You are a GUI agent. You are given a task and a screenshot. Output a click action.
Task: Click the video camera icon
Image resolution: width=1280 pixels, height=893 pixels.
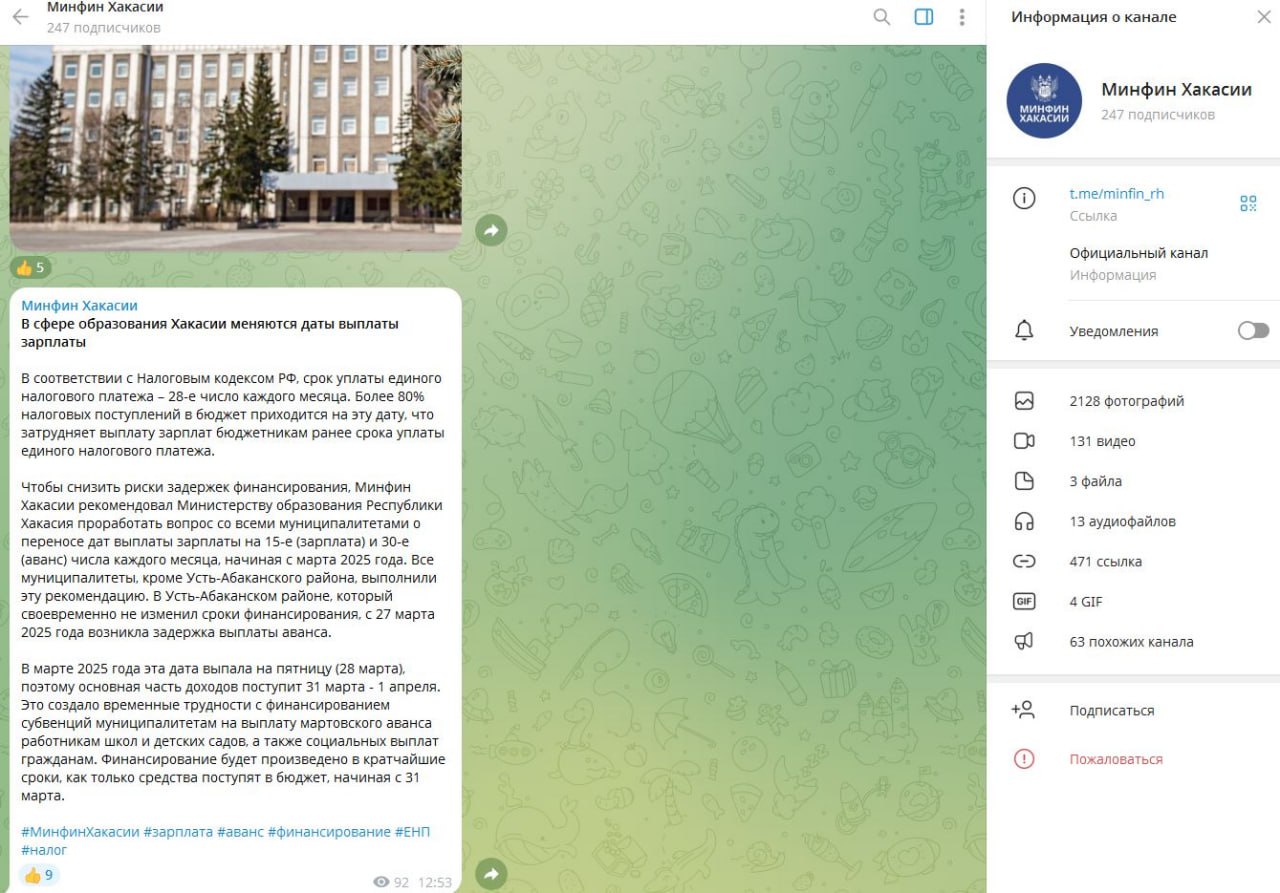pos(1024,441)
